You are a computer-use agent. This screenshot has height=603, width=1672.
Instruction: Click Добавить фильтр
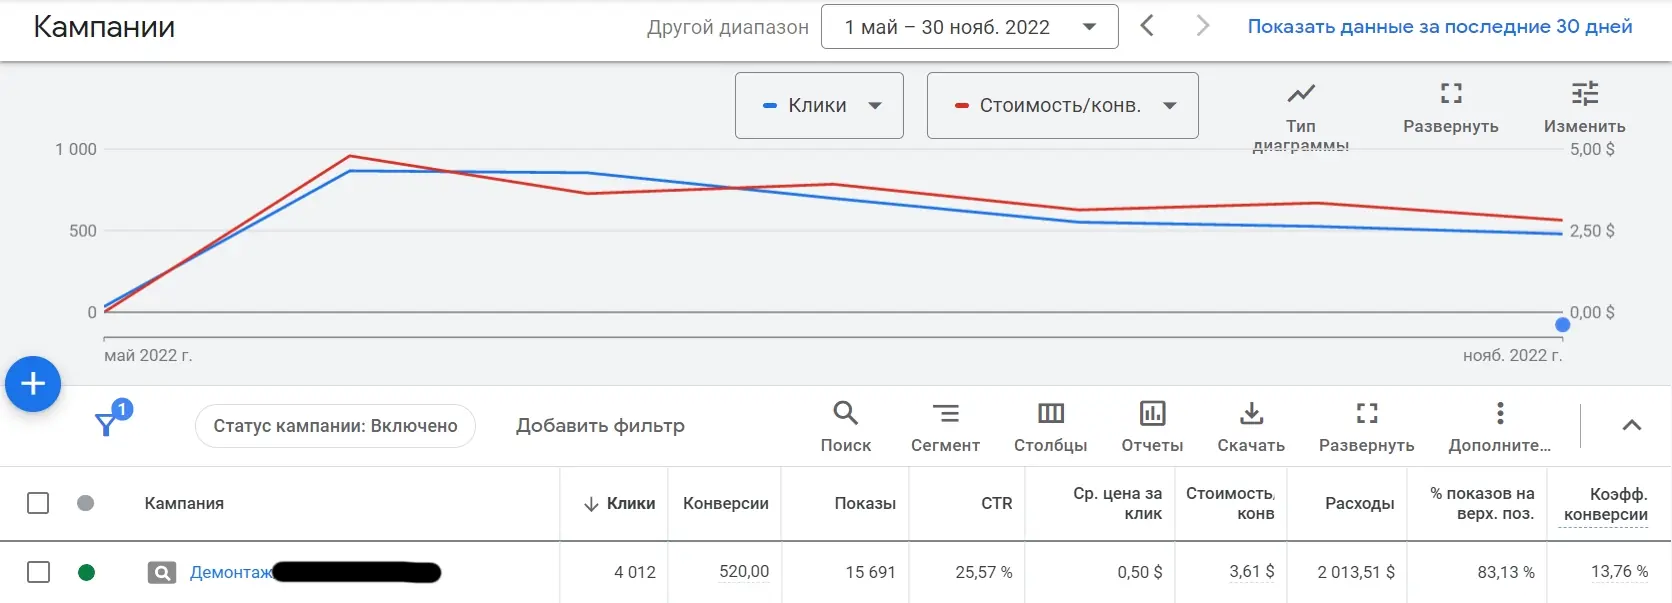click(x=600, y=426)
